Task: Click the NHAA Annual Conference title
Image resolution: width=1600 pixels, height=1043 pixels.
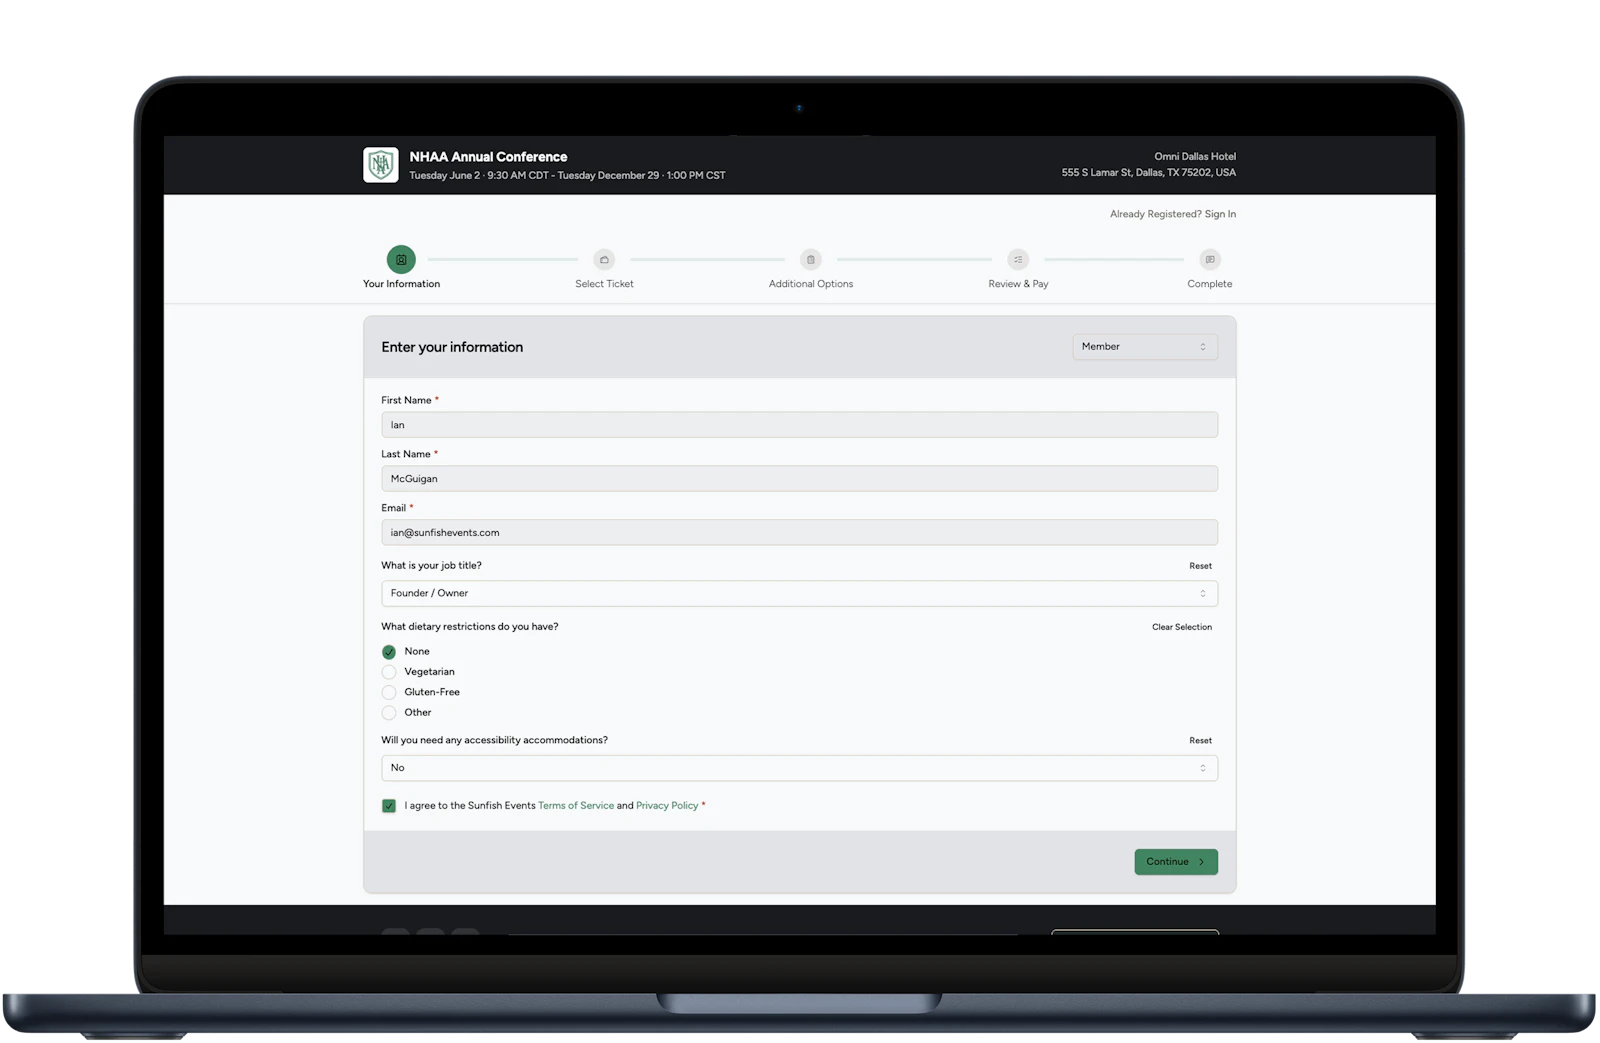Action: point(488,157)
